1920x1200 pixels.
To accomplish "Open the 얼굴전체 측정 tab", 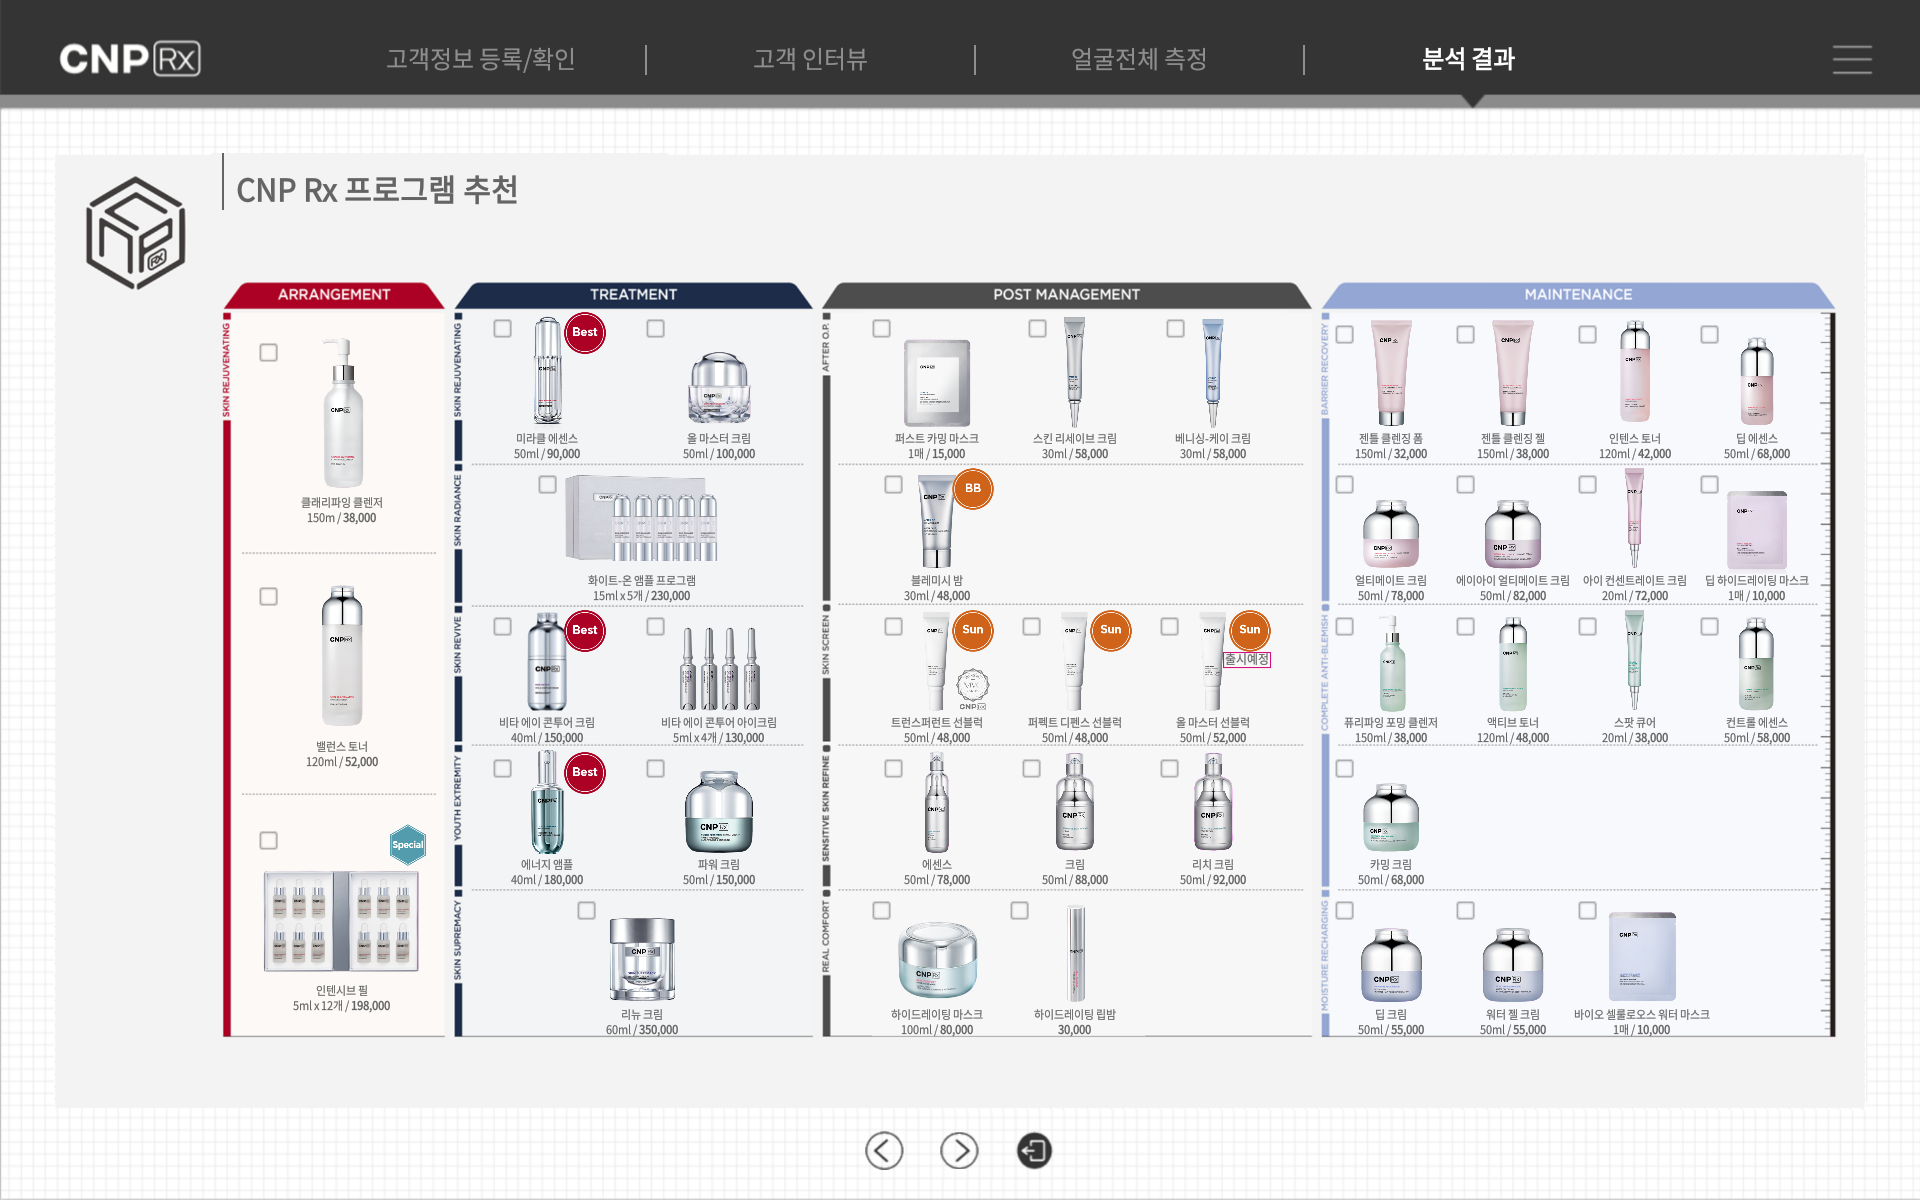I will (1139, 59).
